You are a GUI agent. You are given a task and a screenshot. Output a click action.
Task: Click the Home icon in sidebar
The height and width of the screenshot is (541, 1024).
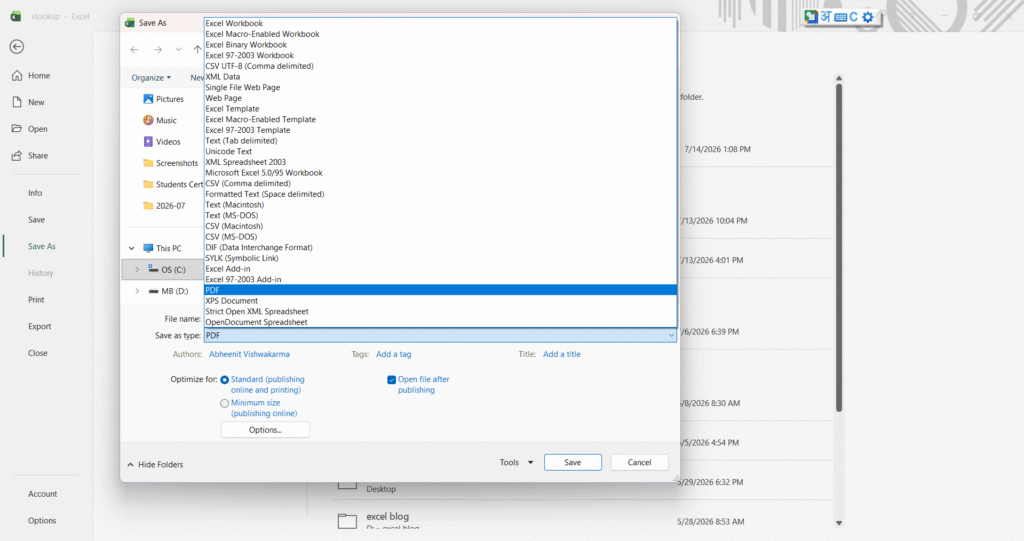(x=17, y=76)
